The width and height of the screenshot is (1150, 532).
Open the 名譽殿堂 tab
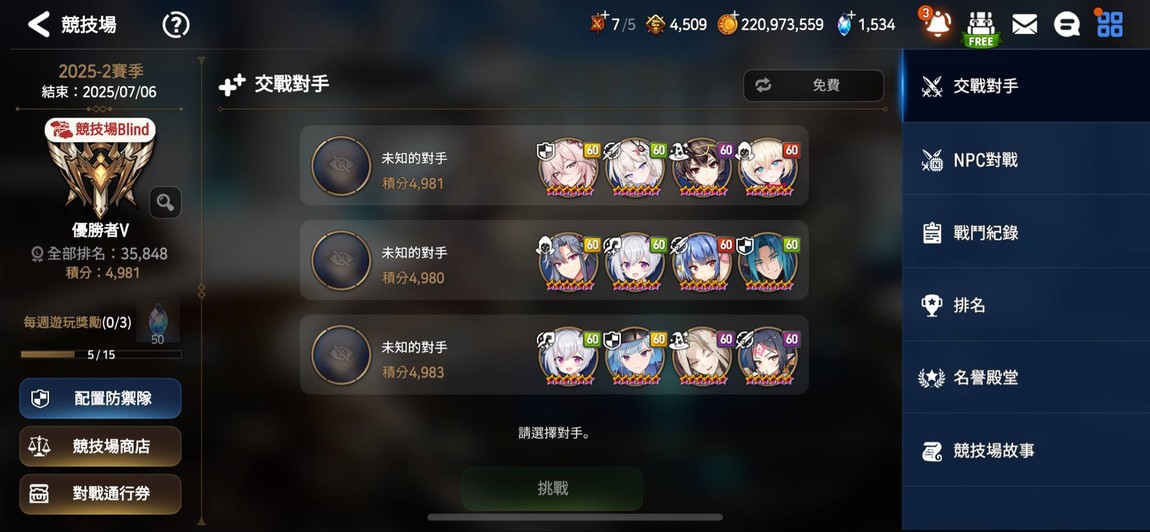[x=1025, y=378]
